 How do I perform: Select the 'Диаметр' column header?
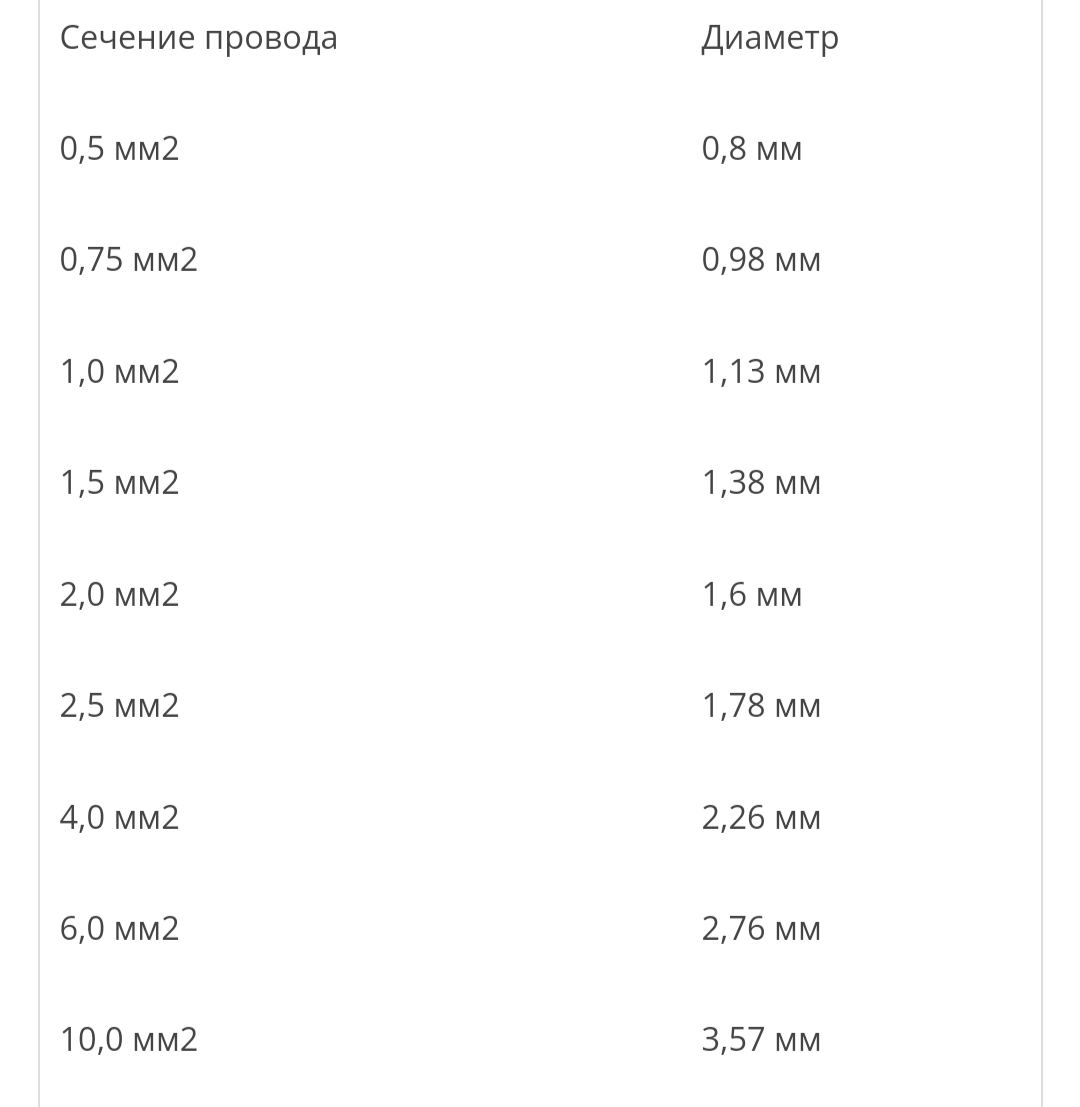[770, 37]
